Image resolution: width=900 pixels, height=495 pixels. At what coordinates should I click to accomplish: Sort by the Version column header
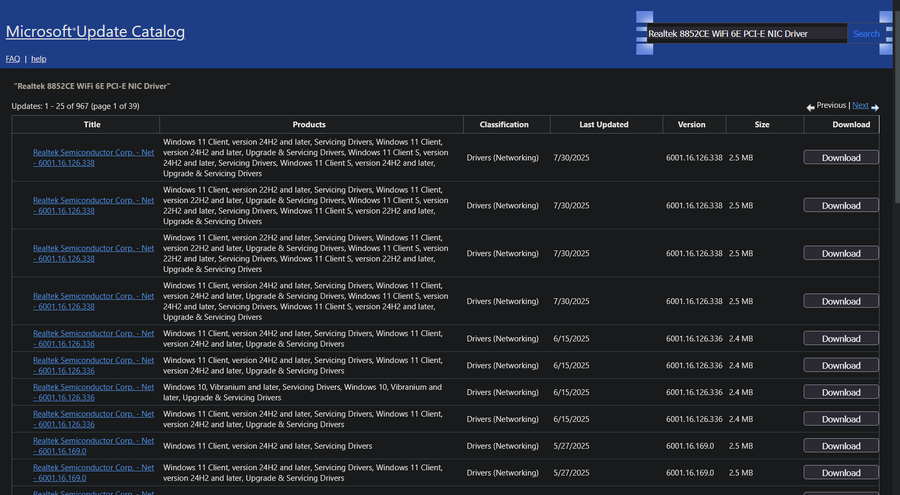click(692, 124)
